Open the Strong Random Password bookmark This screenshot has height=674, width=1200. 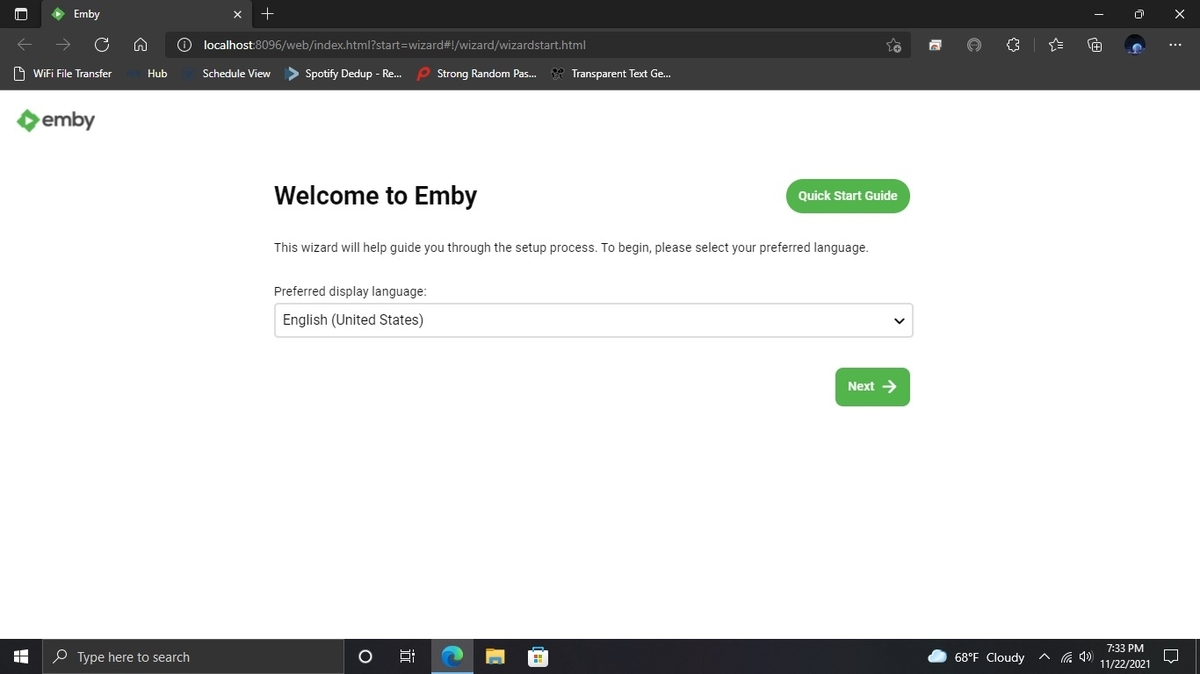click(x=477, y=74)
